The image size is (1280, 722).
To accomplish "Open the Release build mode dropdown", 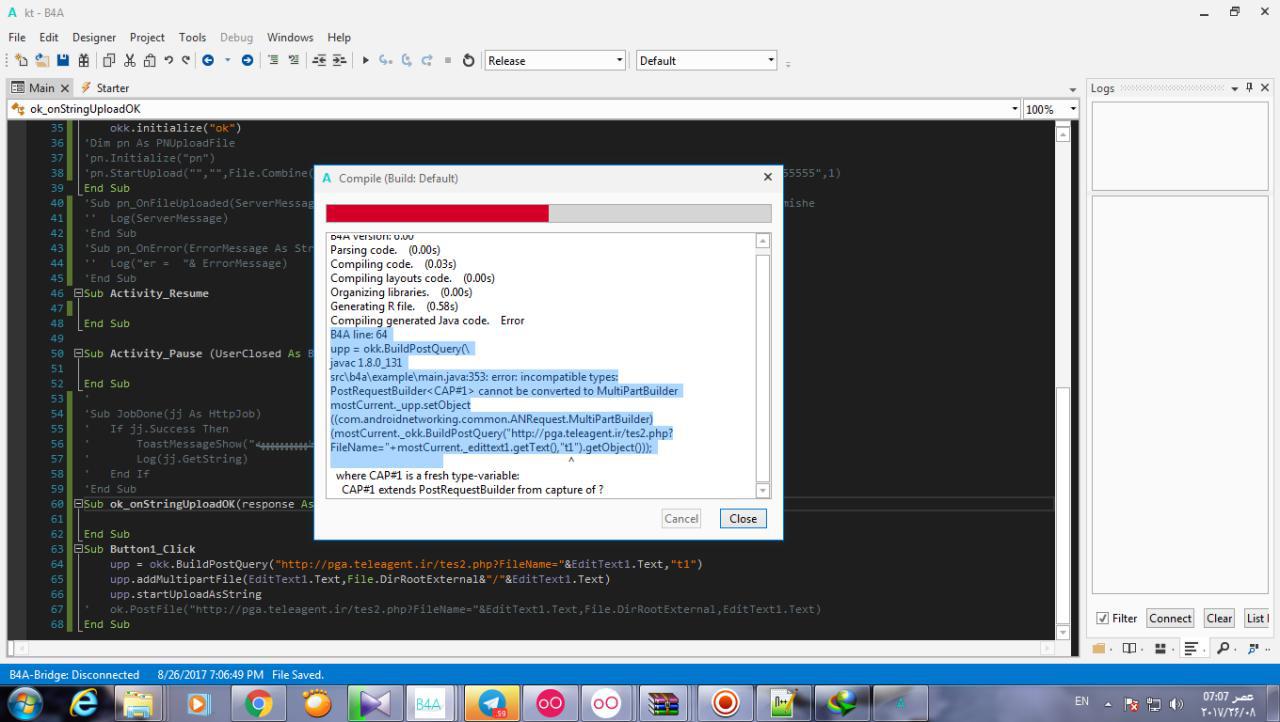I will [x=555, y=60].
